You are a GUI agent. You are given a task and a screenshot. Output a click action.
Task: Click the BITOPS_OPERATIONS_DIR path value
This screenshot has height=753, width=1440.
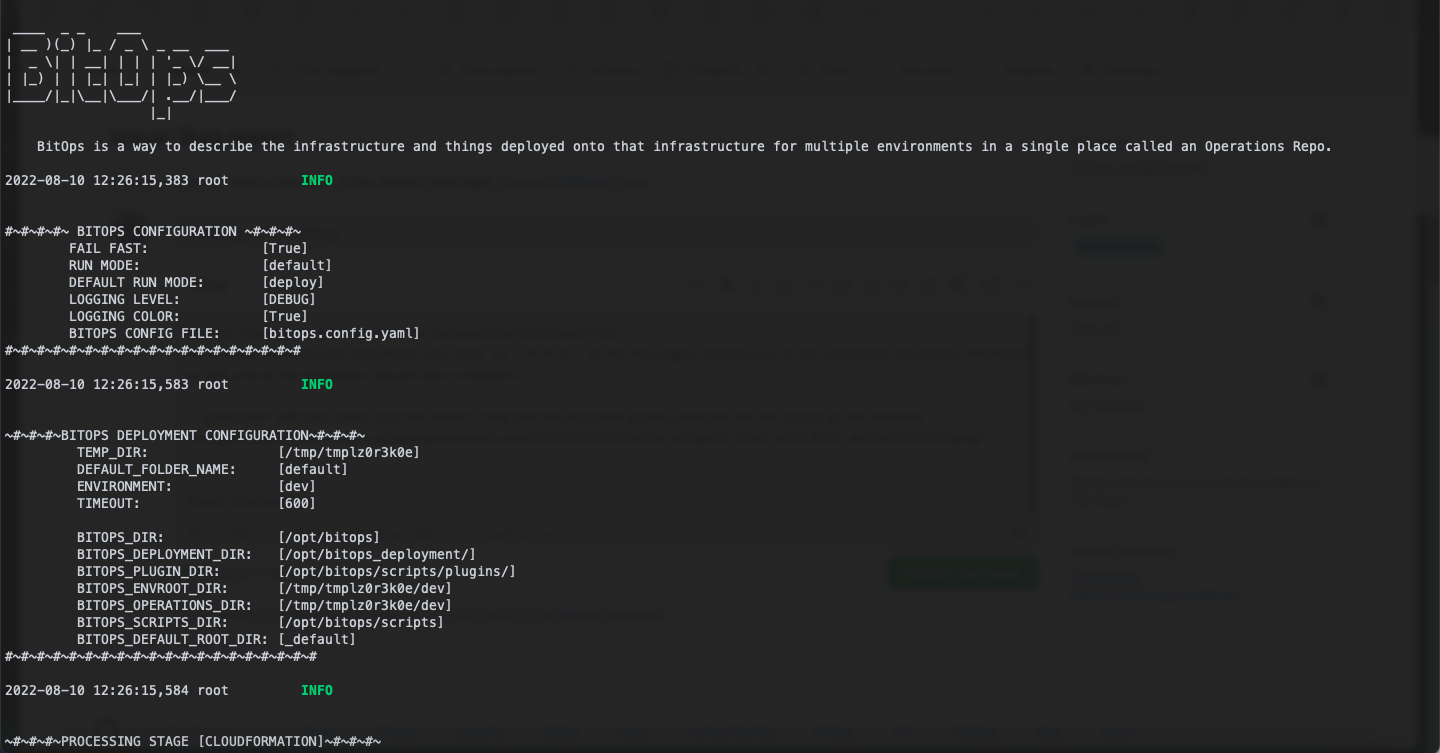[365, 605]
